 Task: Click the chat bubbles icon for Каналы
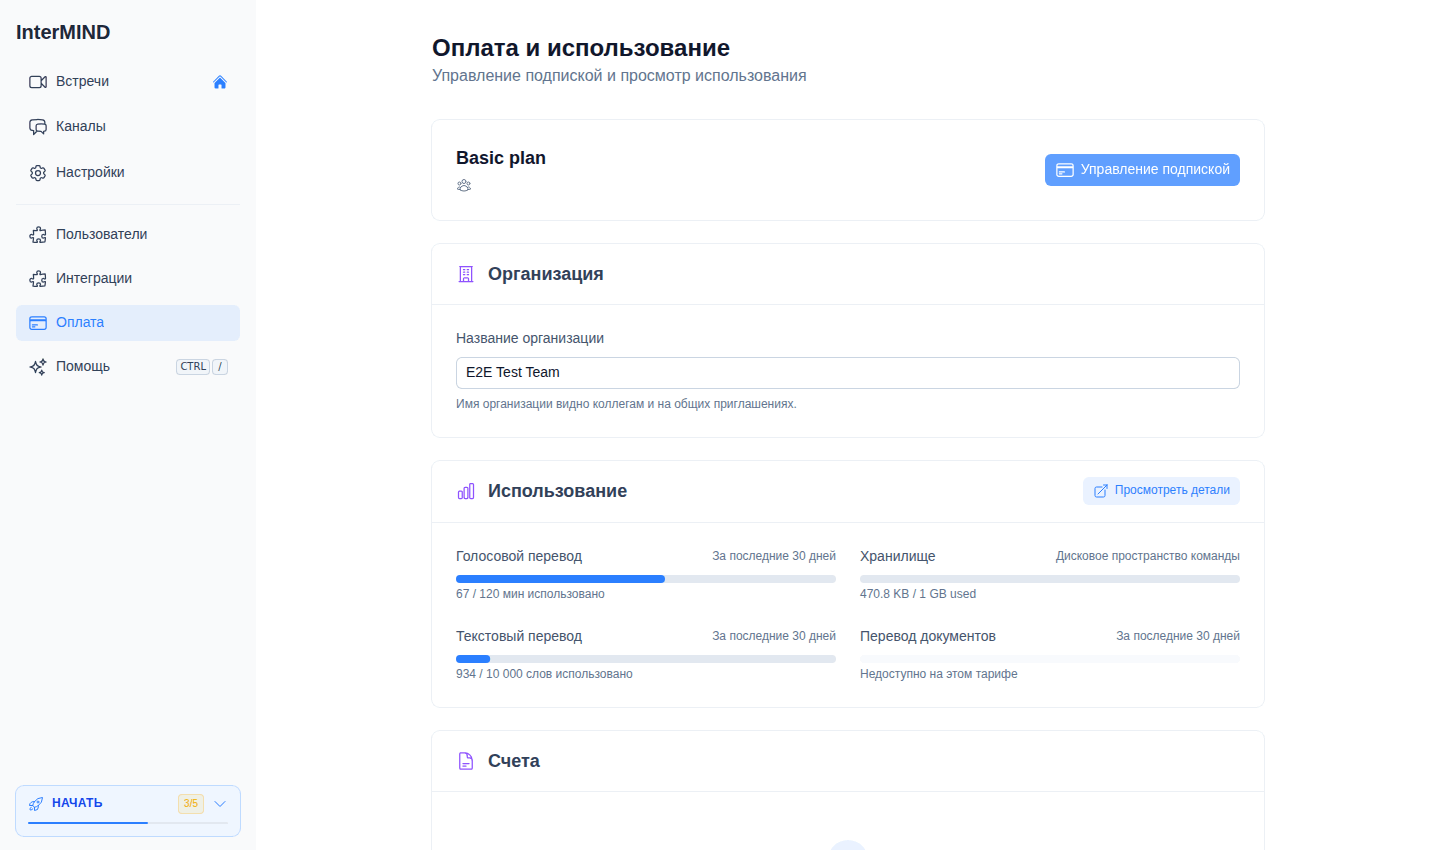pyautogui.click(x=38, y=127)
